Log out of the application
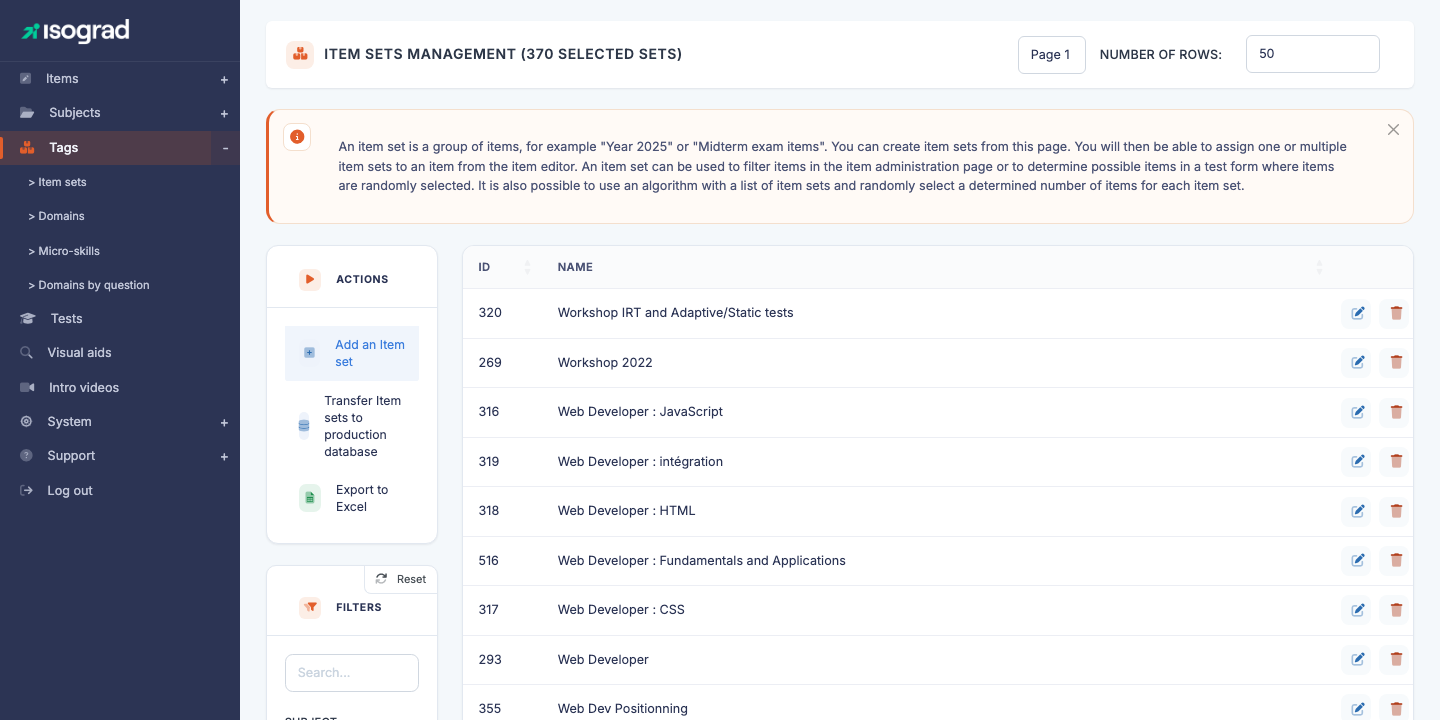 click(x=70, y=491)
